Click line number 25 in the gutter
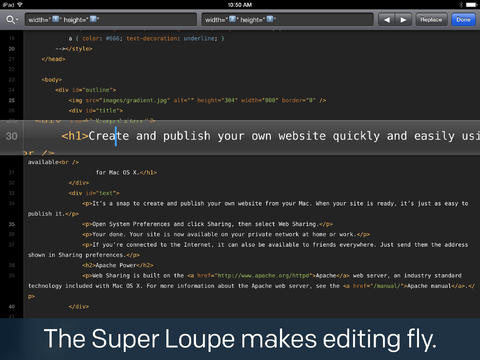 [x=12, y=100]
